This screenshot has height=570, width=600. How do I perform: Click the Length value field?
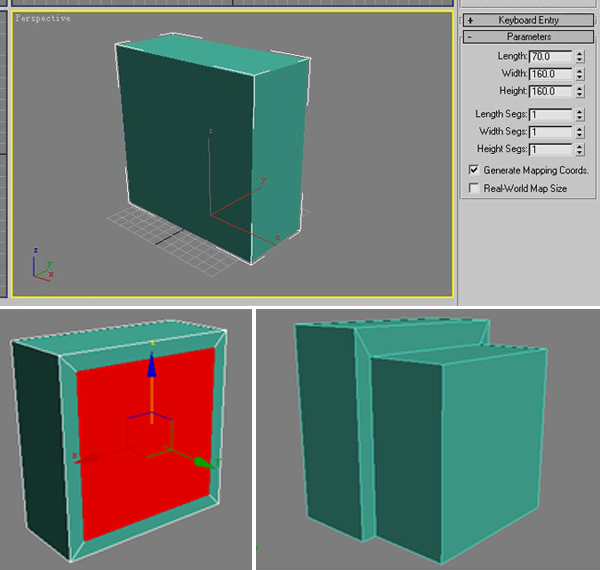pyautogui.click(x=551, y=56)
